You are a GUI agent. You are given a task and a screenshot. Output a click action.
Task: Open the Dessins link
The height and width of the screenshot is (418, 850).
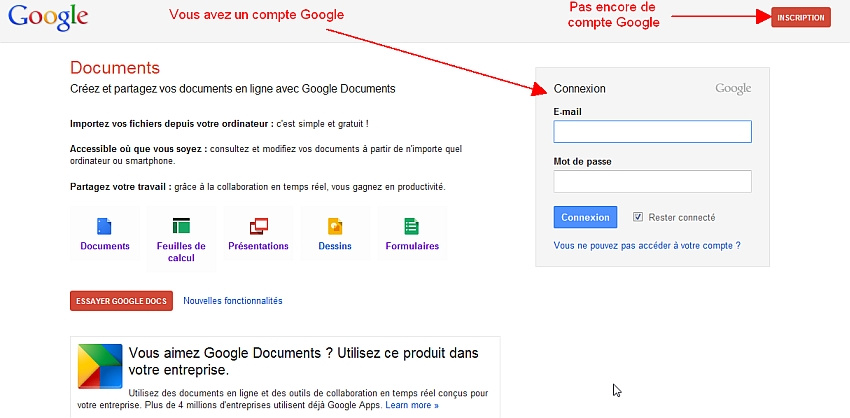click(x=335, y=246)
